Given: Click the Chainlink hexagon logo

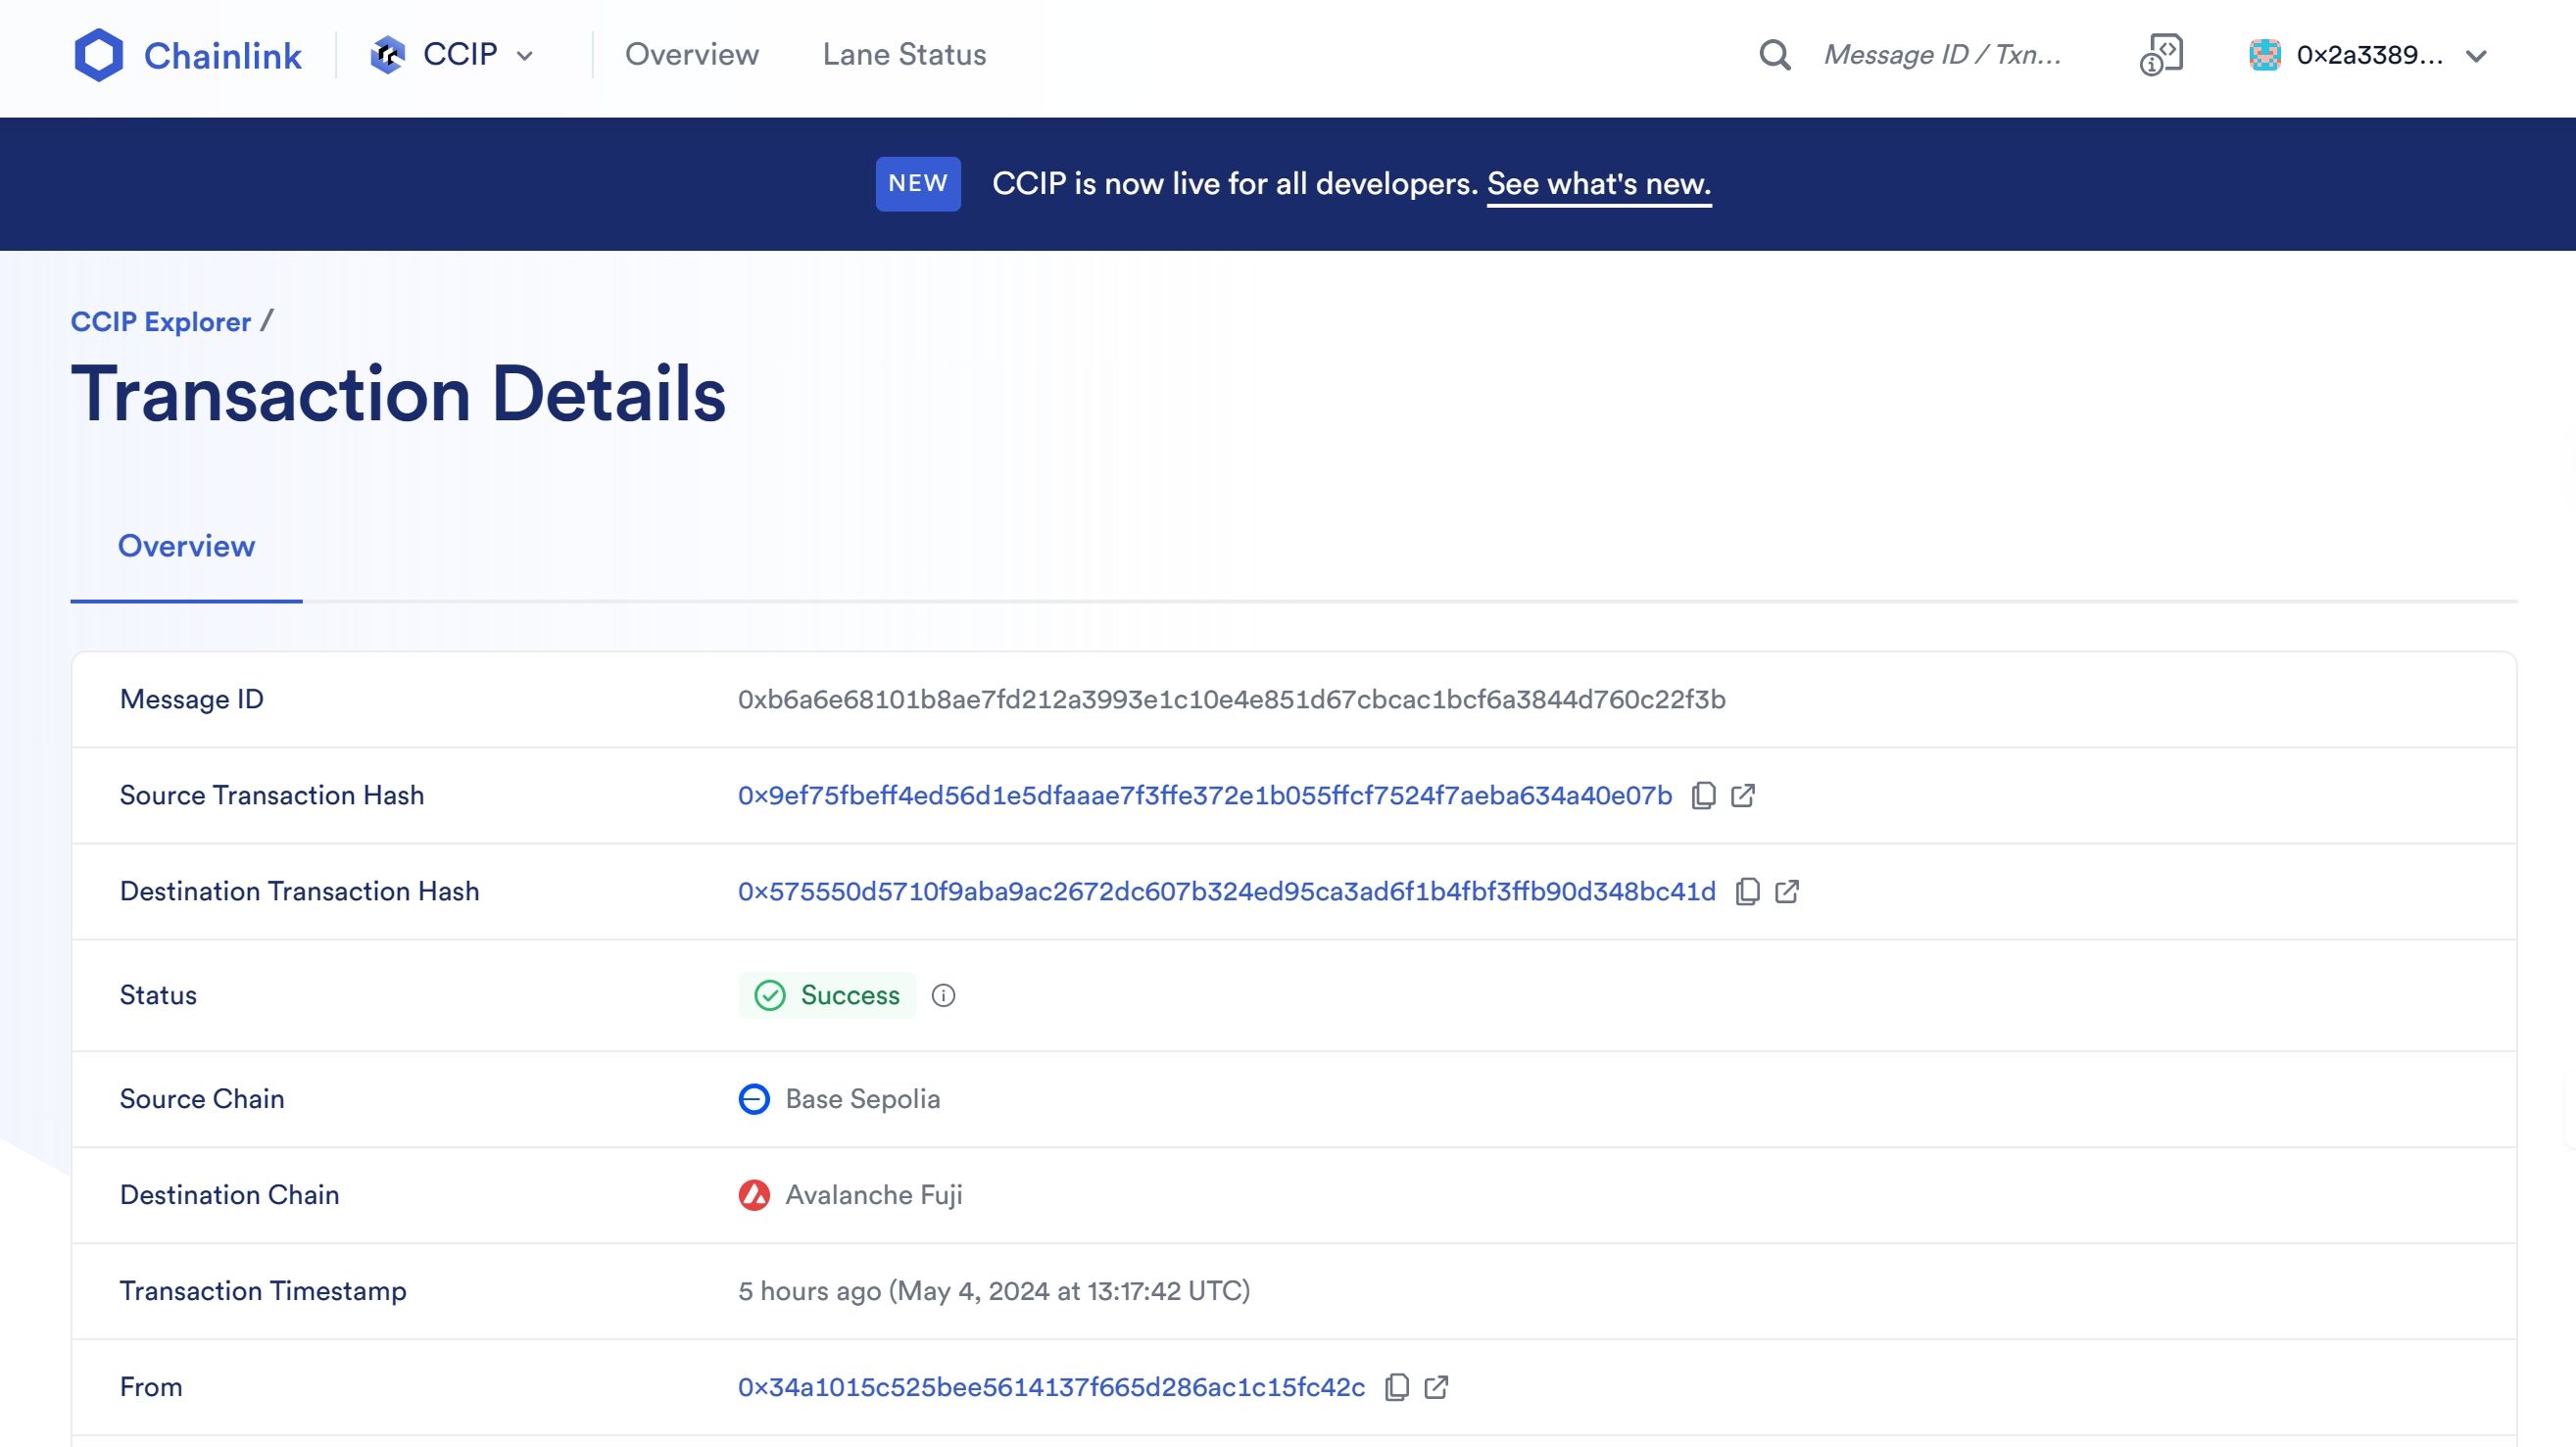Looking at the screenshot, I should (98, 55).
